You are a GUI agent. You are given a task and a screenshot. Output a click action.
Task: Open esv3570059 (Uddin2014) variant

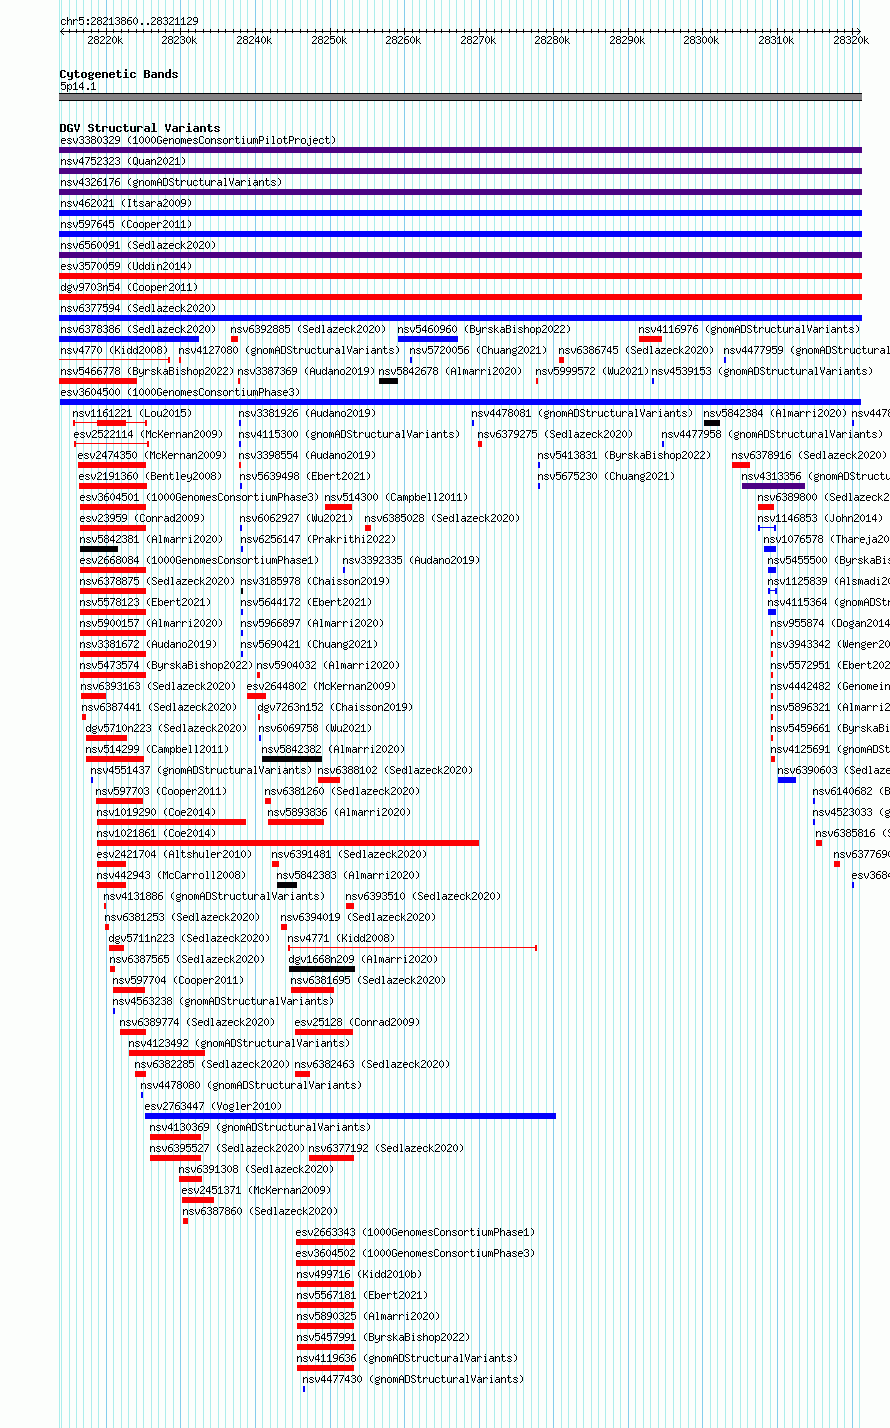(126, 266)
